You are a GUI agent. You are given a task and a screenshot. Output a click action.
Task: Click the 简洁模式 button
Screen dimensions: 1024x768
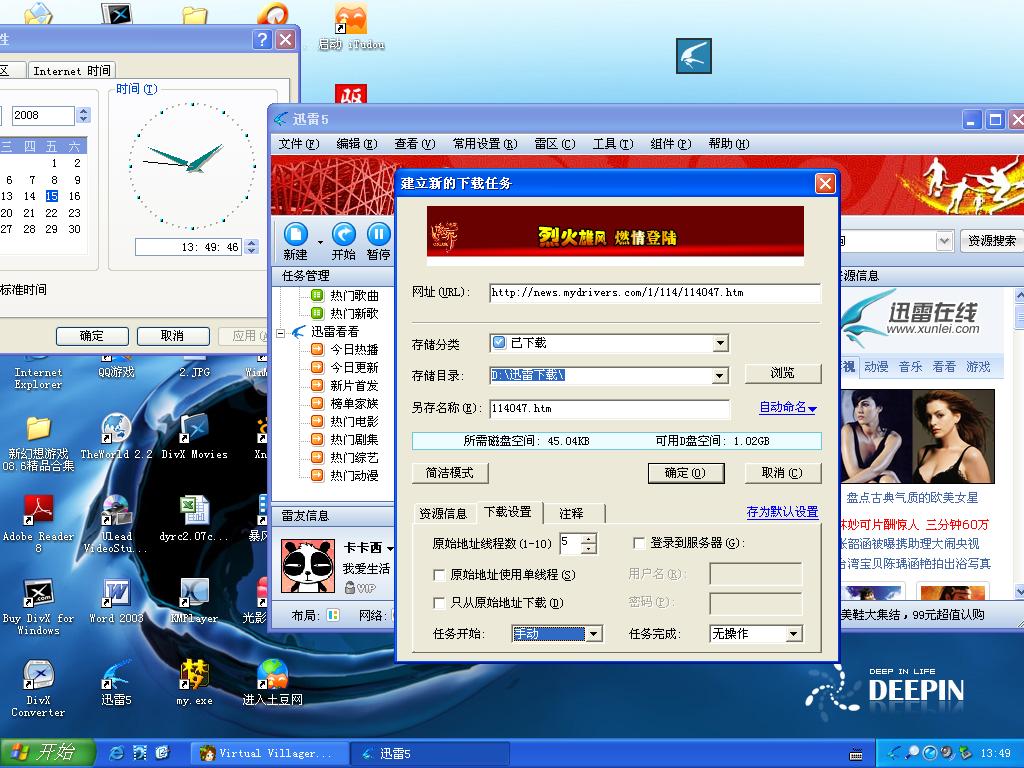449,473
